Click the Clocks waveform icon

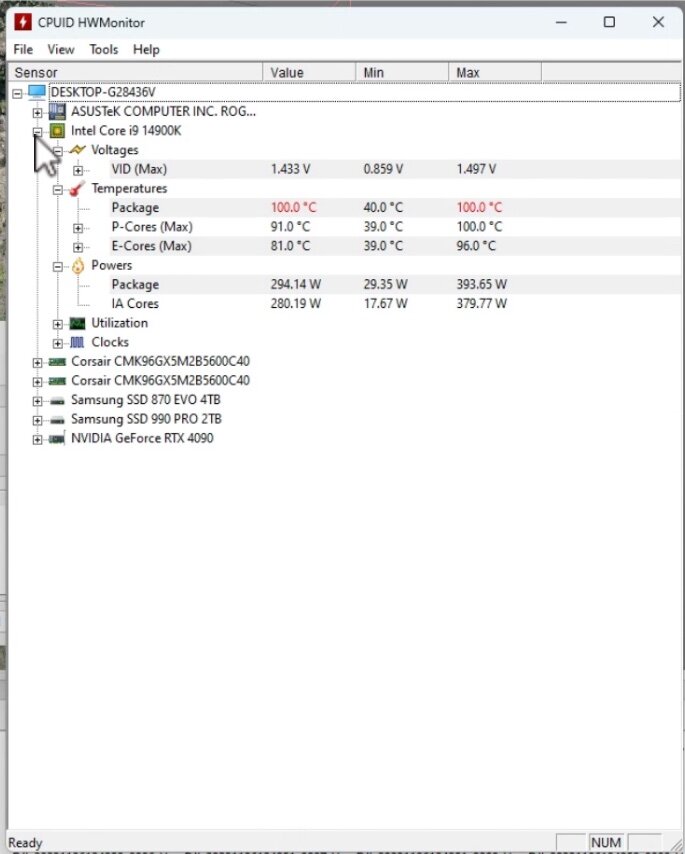77,342
